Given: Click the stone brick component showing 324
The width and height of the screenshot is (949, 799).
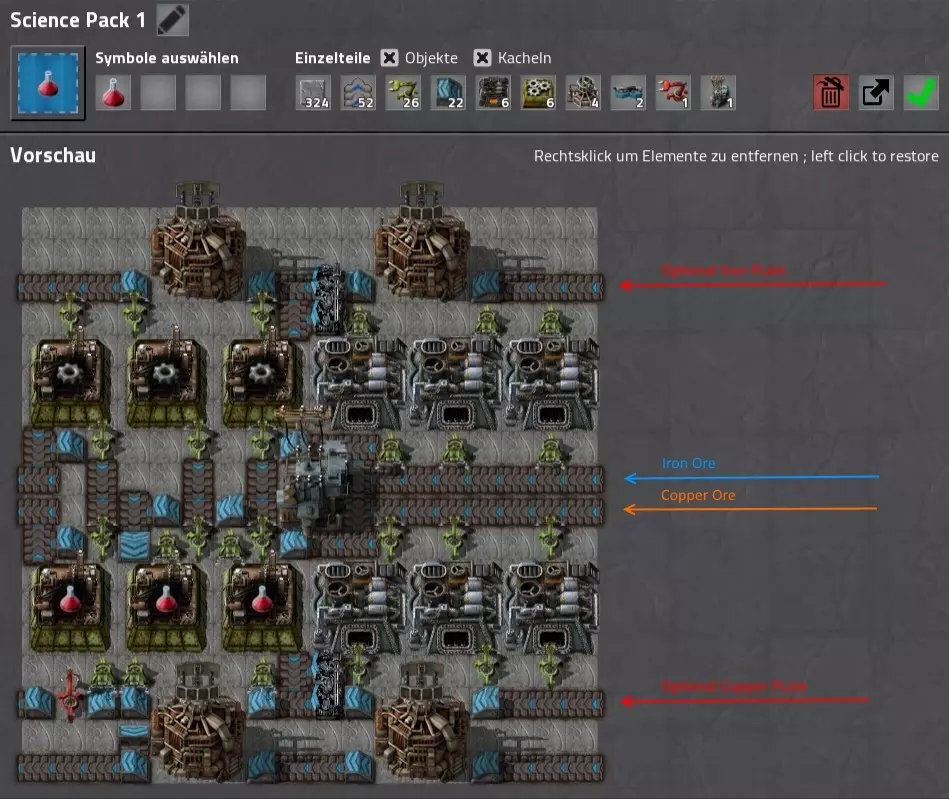Looking at the screenshot, I should [x=313, y=93].
